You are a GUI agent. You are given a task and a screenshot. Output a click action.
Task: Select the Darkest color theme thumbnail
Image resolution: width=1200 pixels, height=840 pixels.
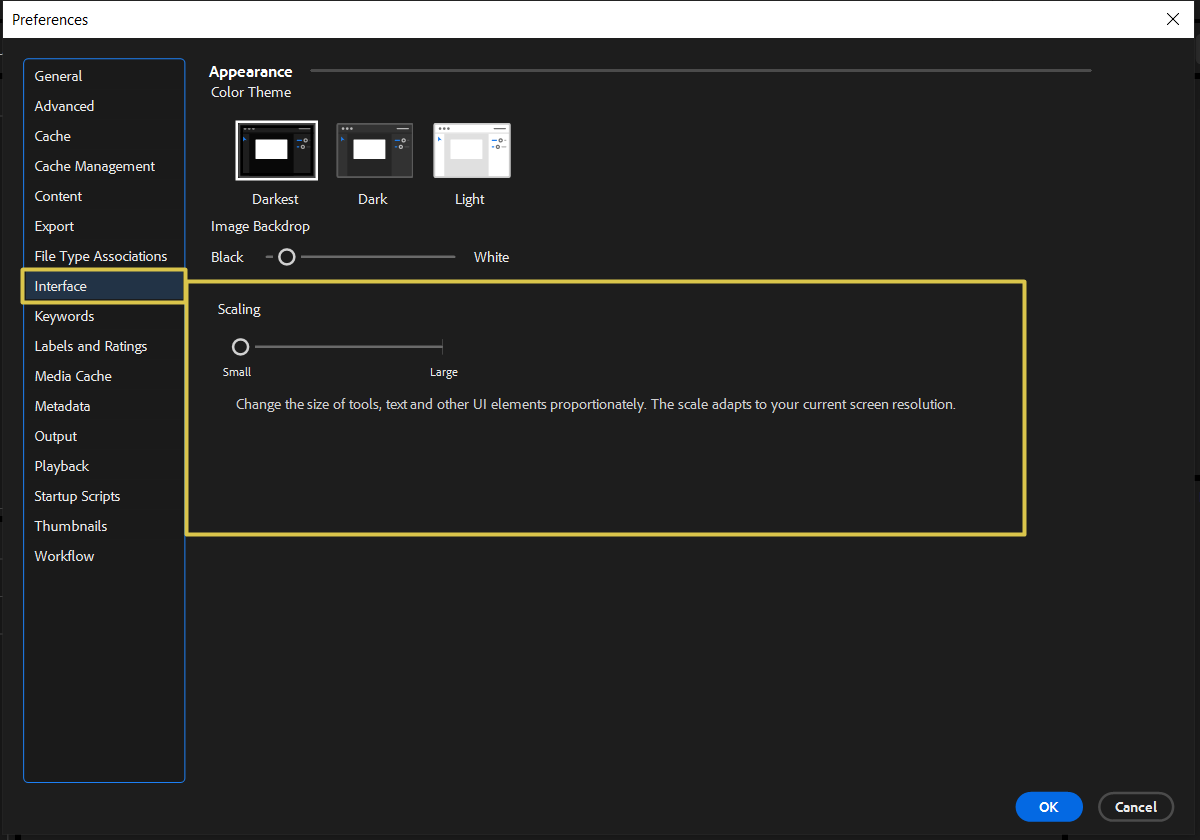coord(276,150)
